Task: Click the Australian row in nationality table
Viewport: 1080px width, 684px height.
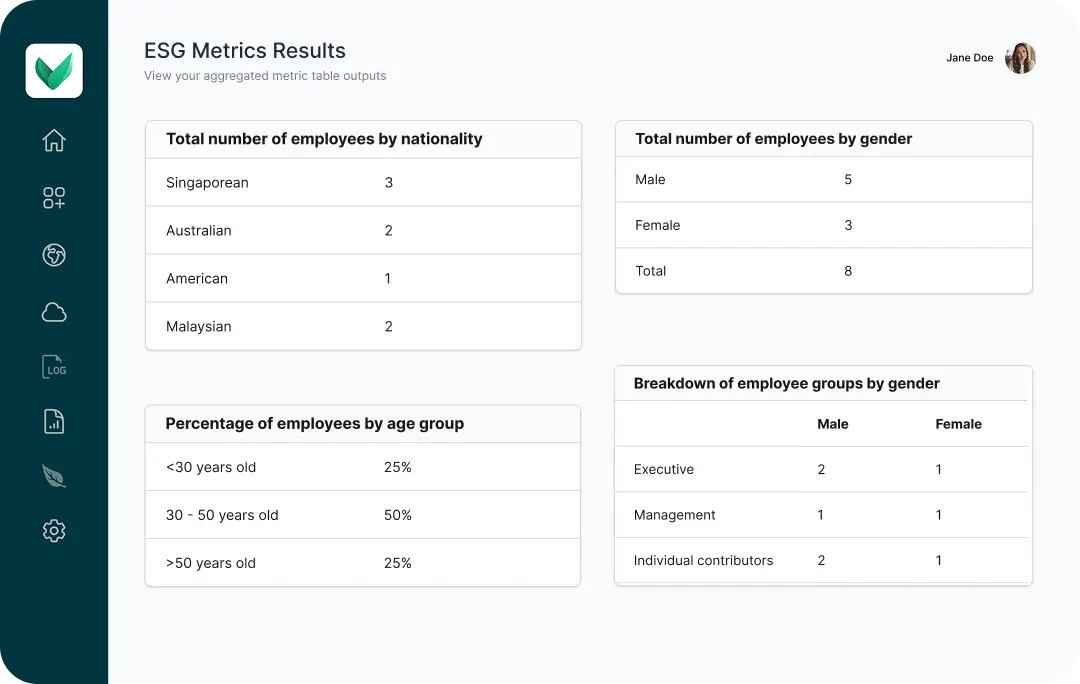Action: tap(363, 231)
